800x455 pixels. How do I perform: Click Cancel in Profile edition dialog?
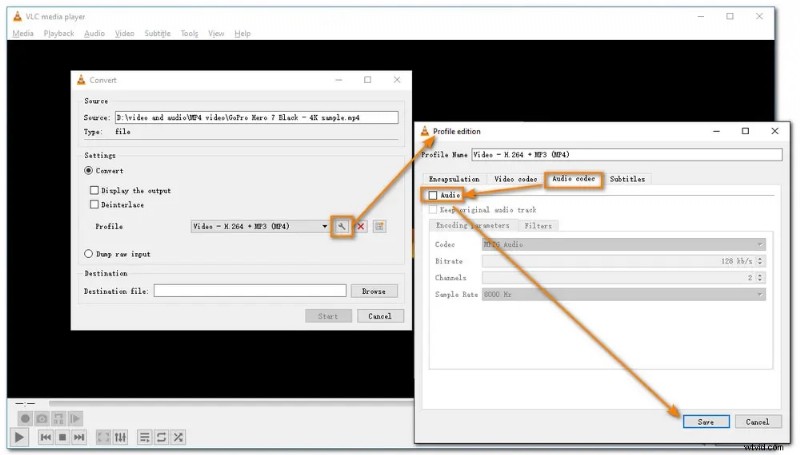[x=757, y=422]
